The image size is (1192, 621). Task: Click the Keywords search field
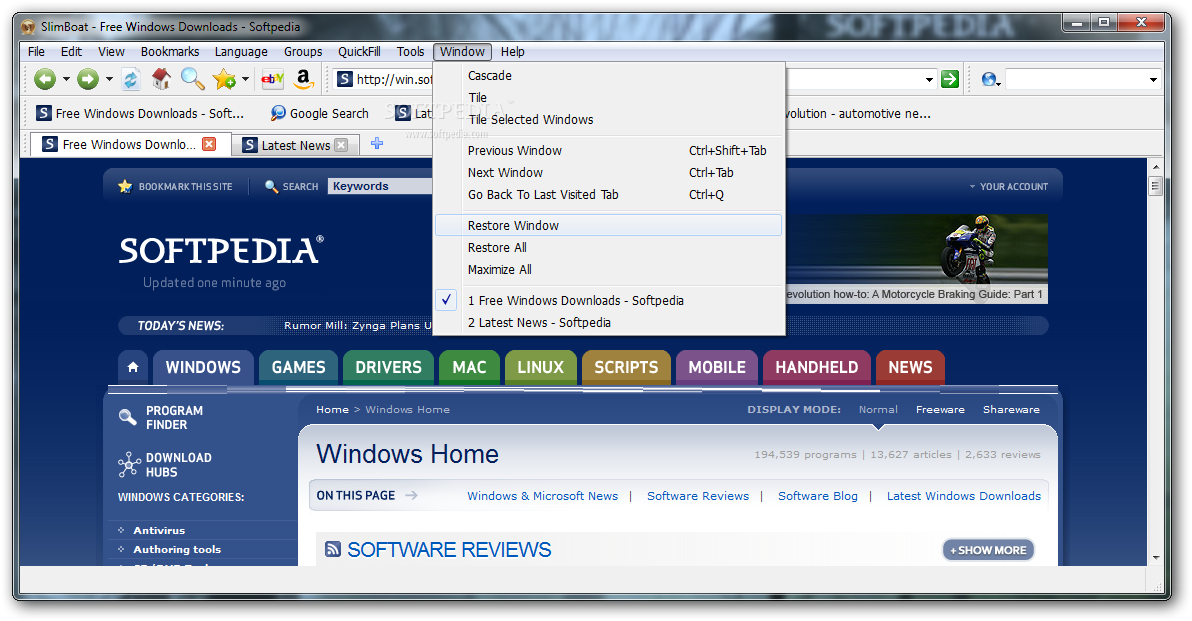pyautogui.click(x=380, y=186)
